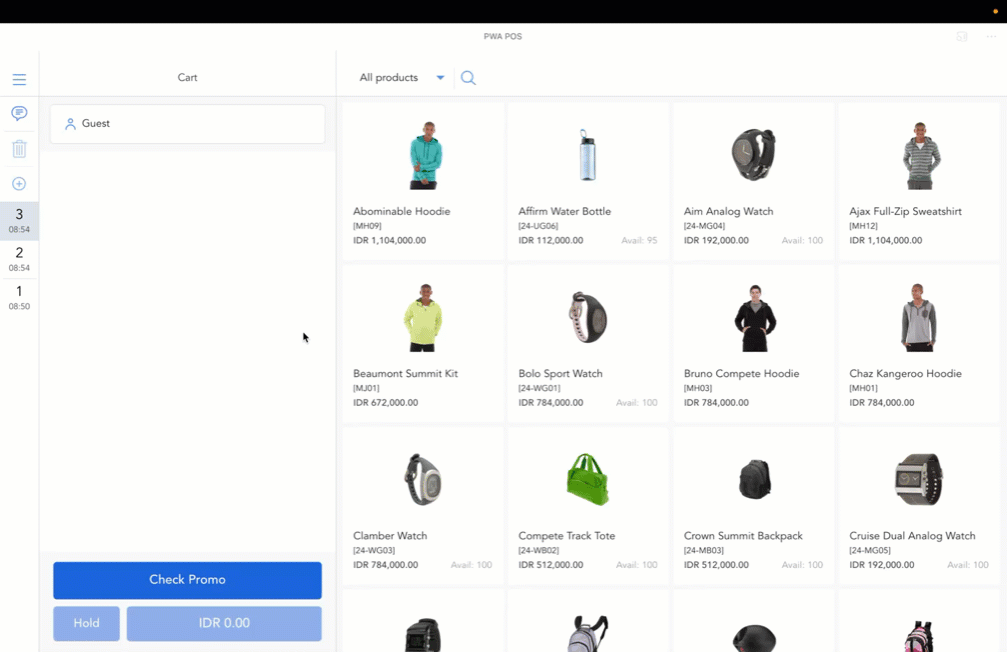
Task: Click the Bolo Sport Watch name
Action: (x=560, y=373)
